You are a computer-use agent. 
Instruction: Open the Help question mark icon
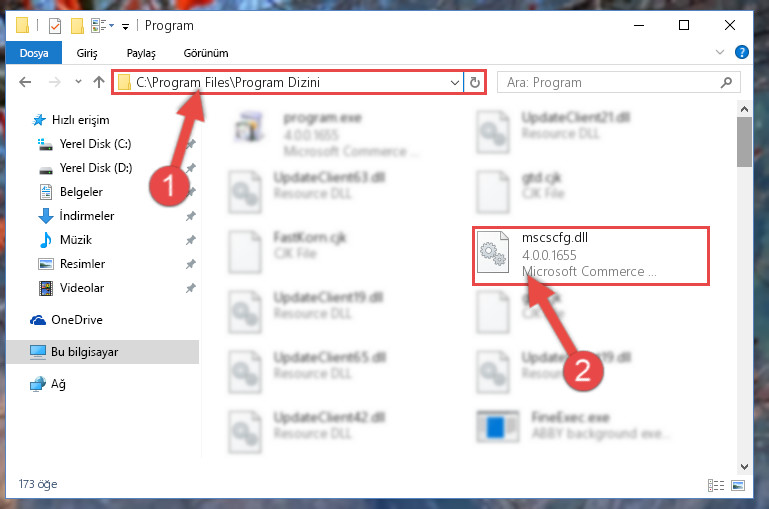[x=742, y=52]
